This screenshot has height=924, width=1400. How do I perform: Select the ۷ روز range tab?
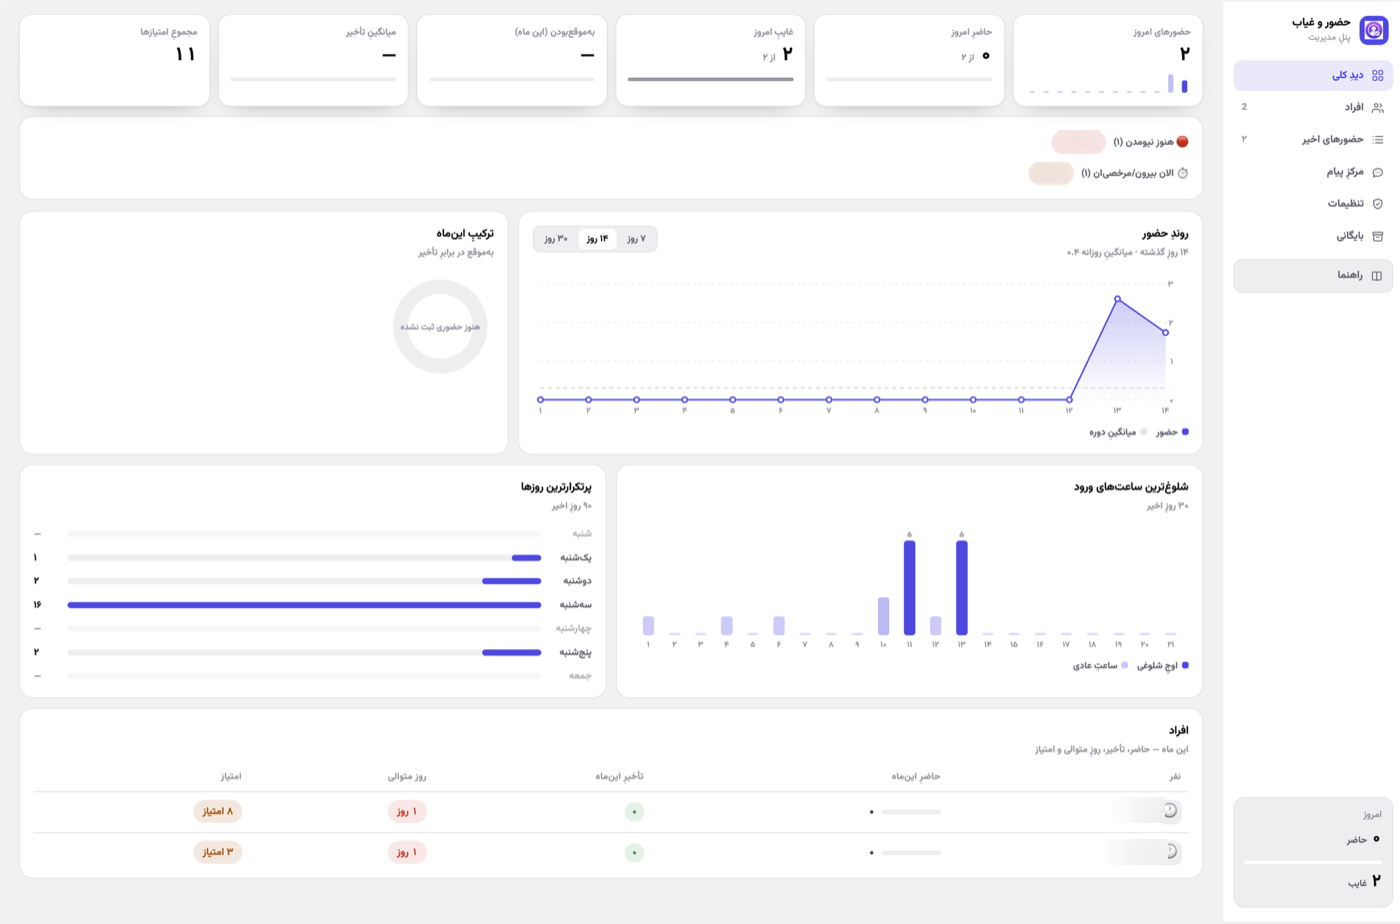click(636, 239)
